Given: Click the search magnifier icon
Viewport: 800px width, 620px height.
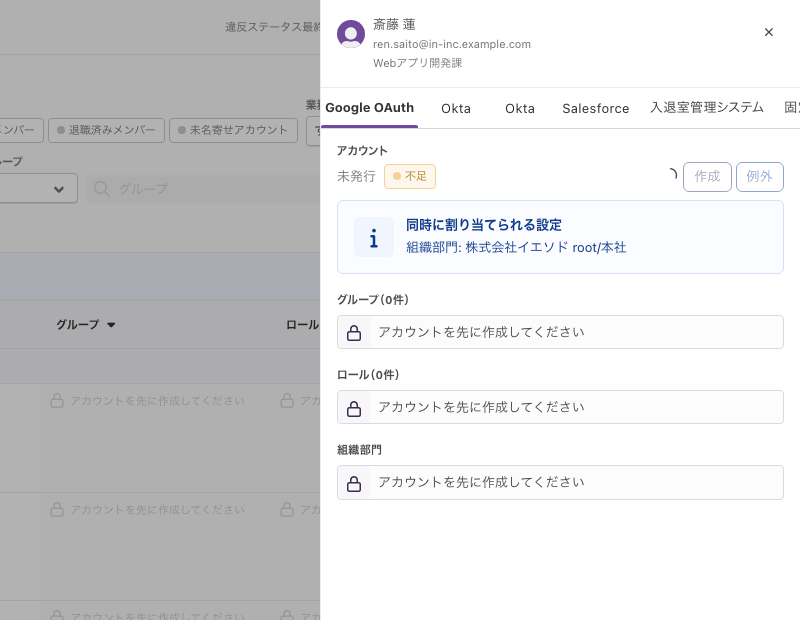Looking at the screenshot, I should (101, 189).
